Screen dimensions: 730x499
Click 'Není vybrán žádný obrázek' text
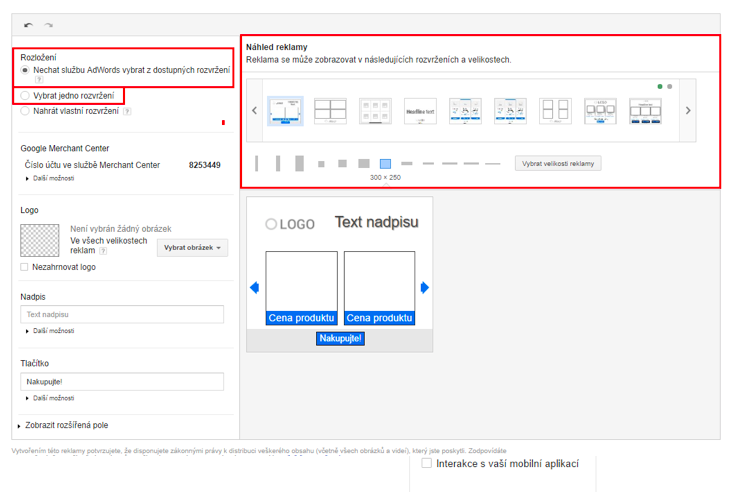121,229
